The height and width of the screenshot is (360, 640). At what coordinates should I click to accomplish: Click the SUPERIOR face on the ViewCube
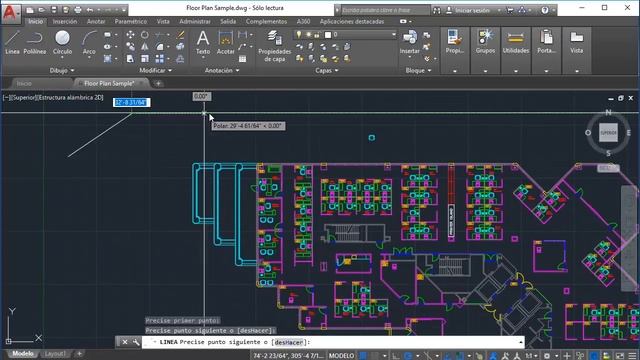tap(608, 133)
